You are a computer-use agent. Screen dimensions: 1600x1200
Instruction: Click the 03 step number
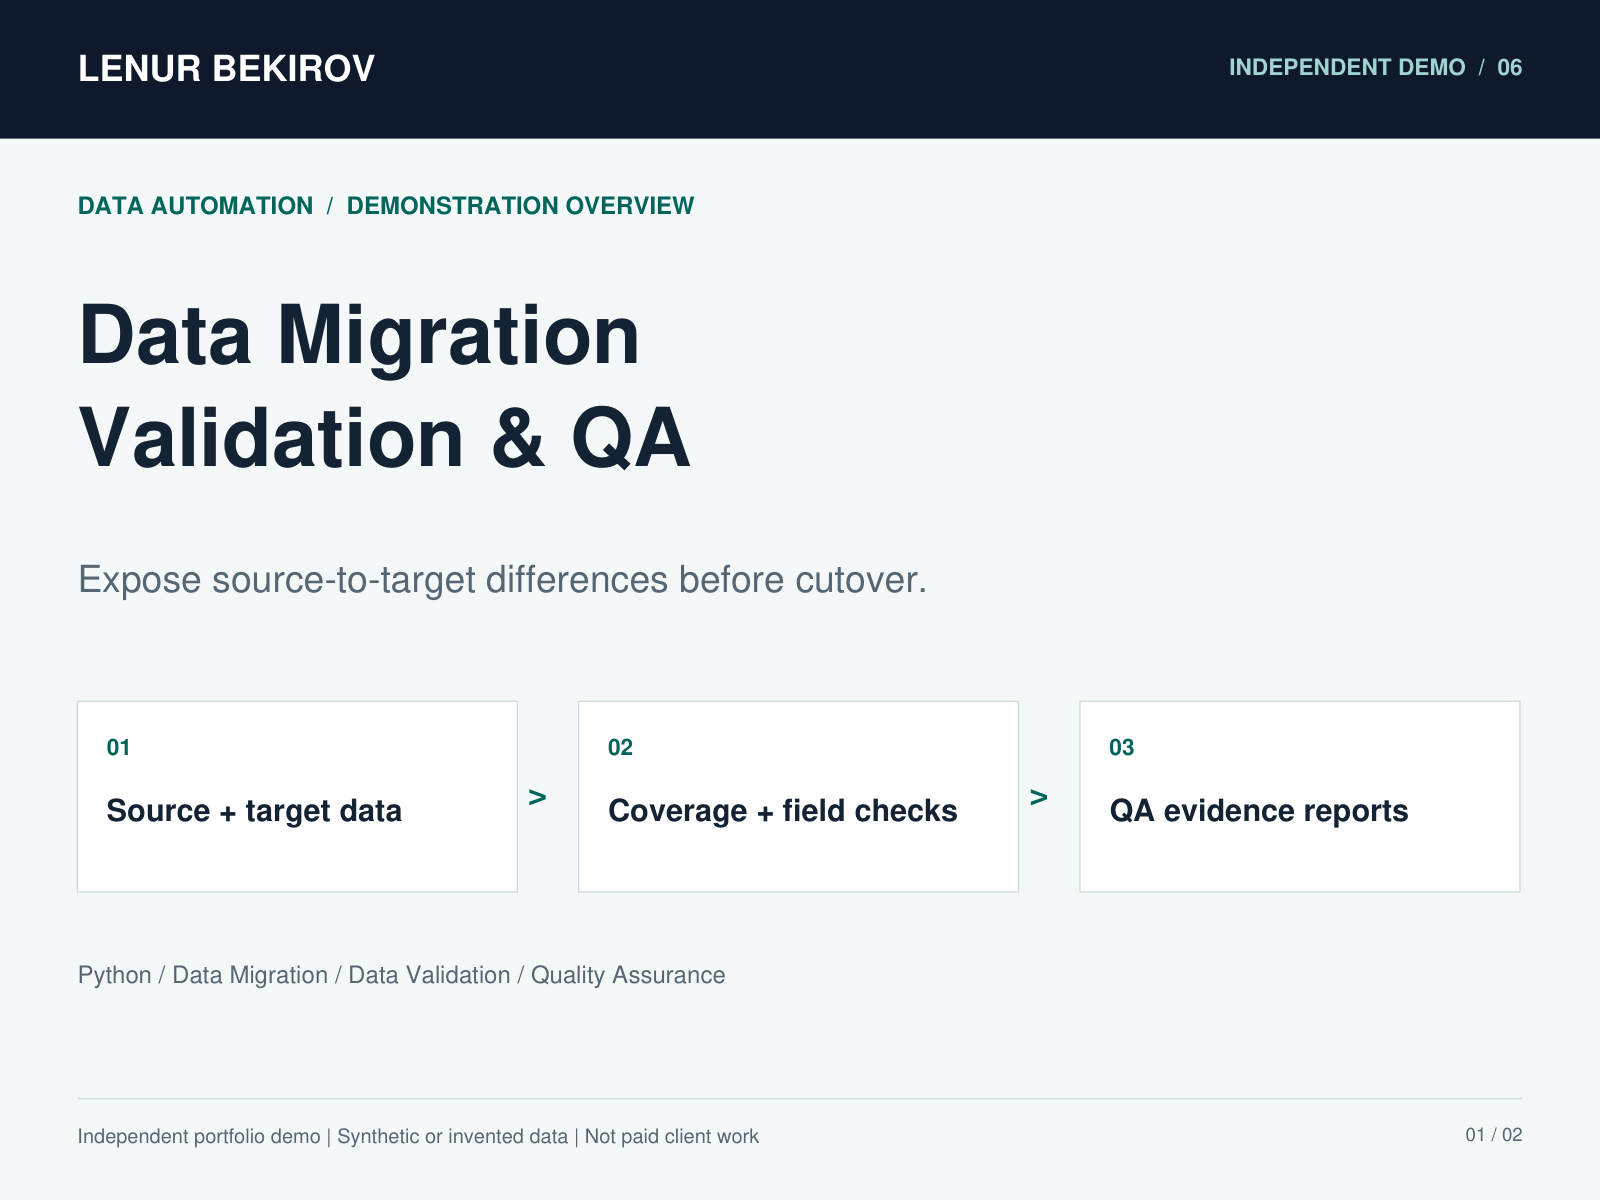tap(1121, 748)
